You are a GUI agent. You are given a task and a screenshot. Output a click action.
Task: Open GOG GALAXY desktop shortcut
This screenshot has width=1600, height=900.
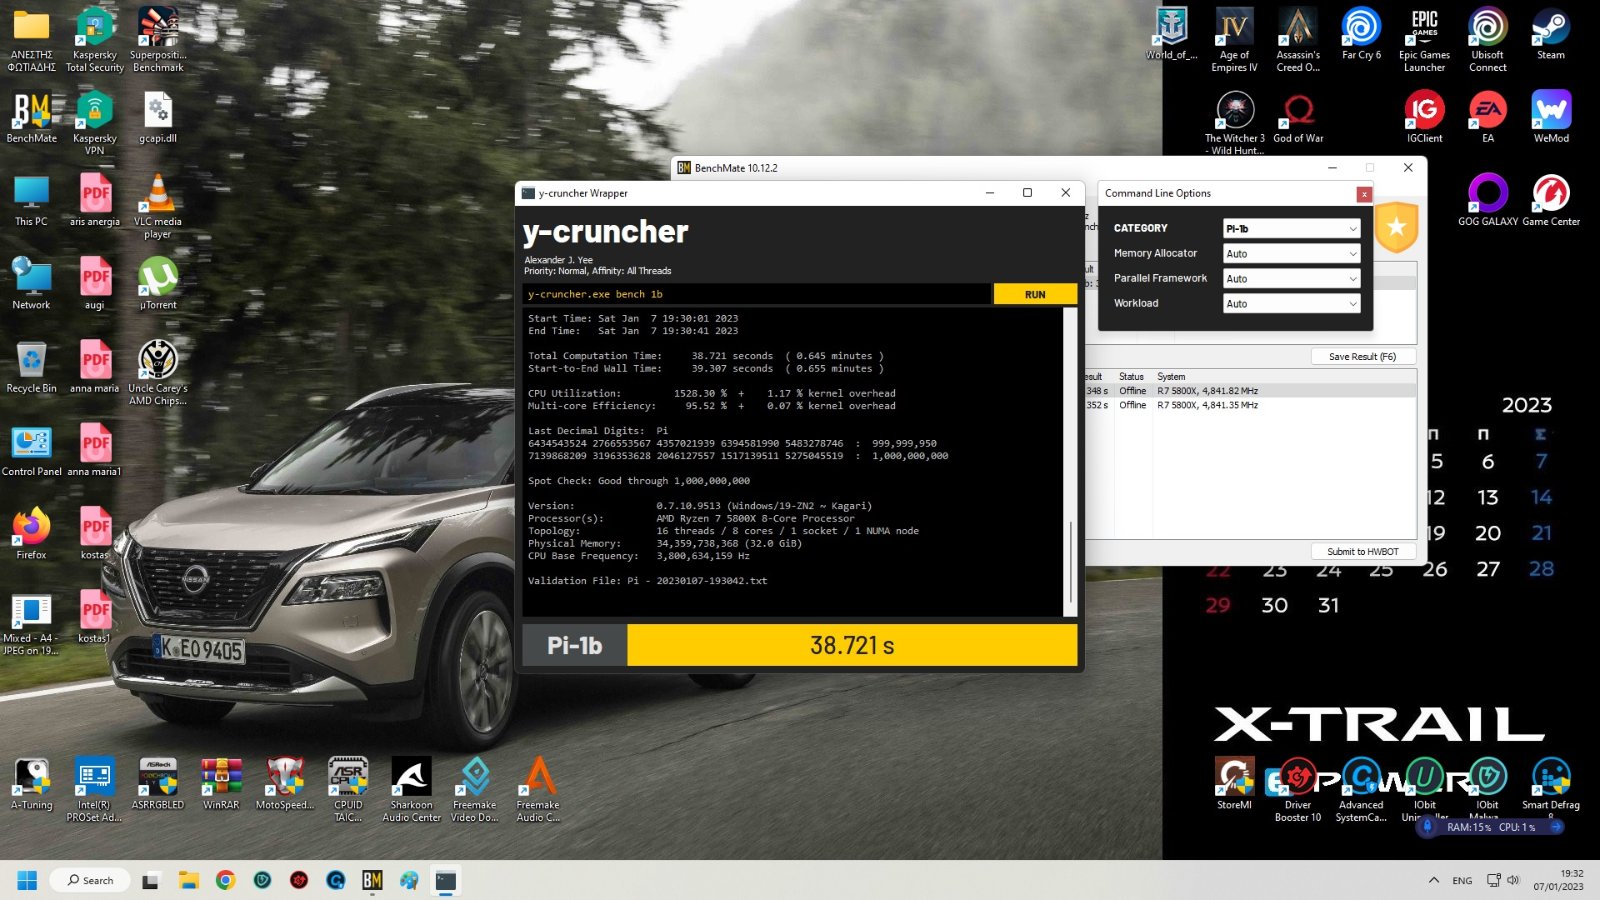click(1487, 201)
